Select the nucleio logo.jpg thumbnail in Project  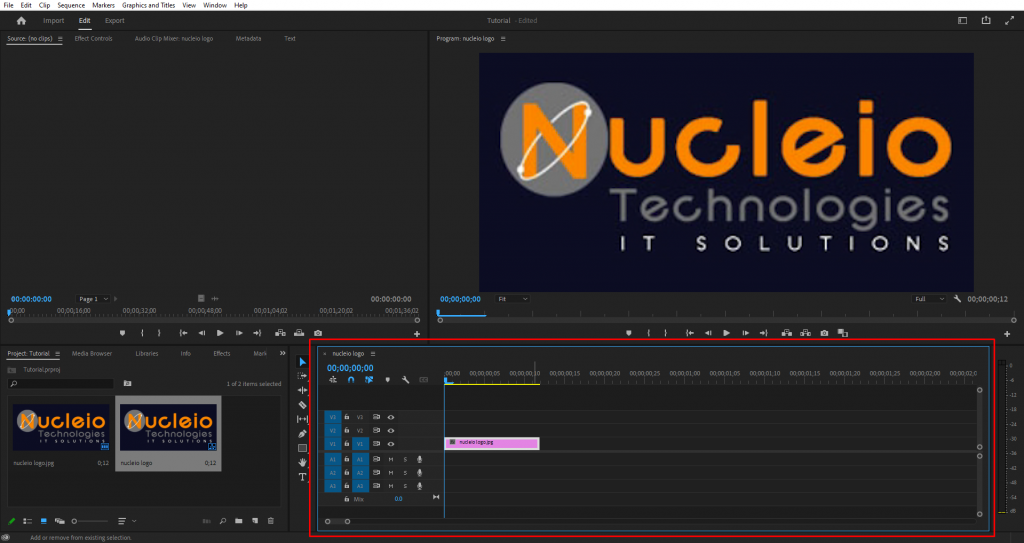[x=61, y=427]
